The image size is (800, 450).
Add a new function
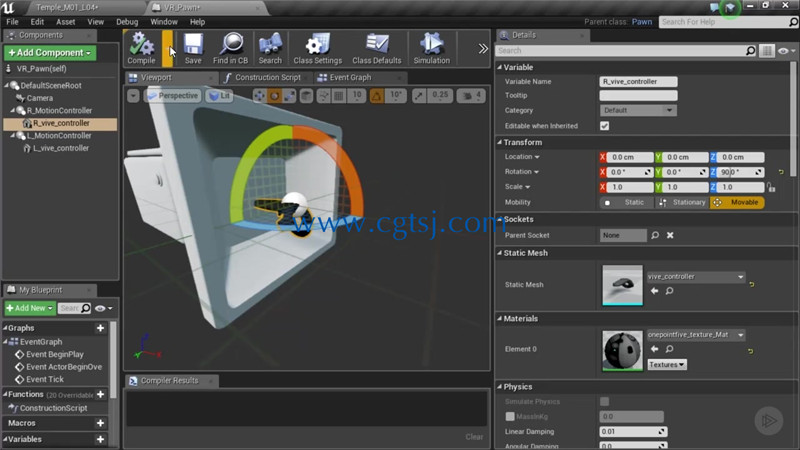(x=101, y=394)
